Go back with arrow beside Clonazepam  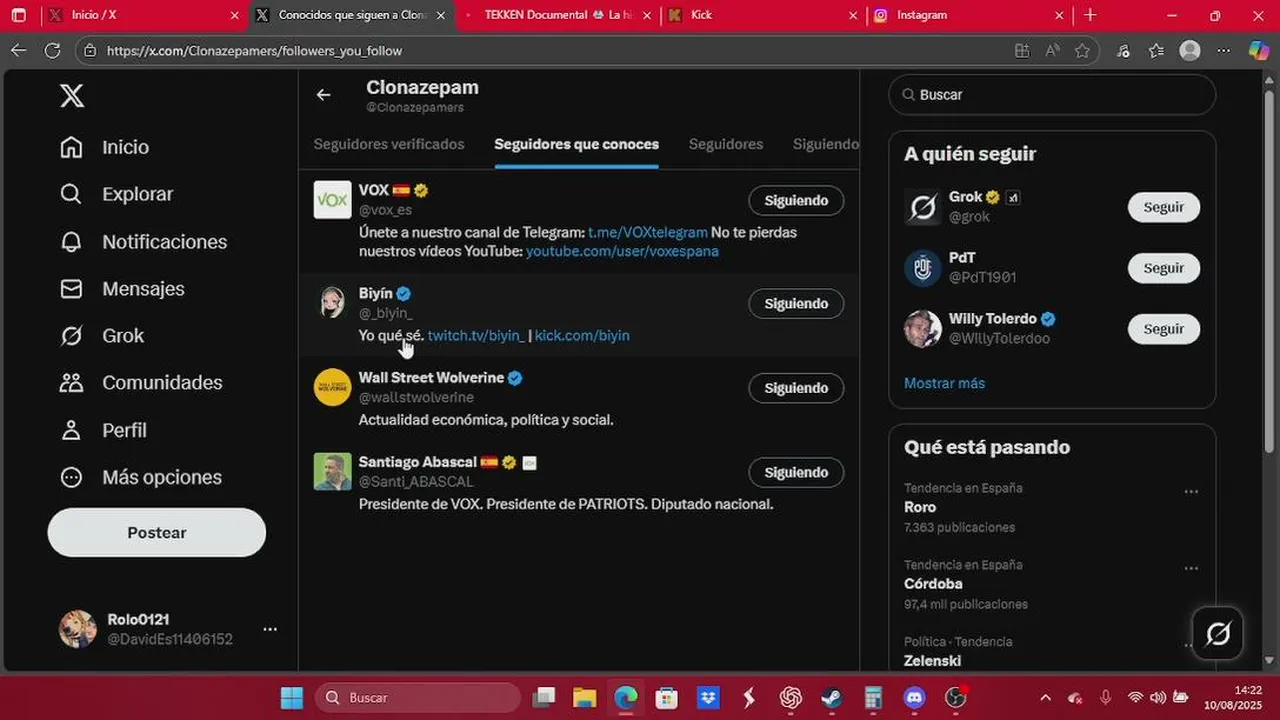(x=323, y=95)
